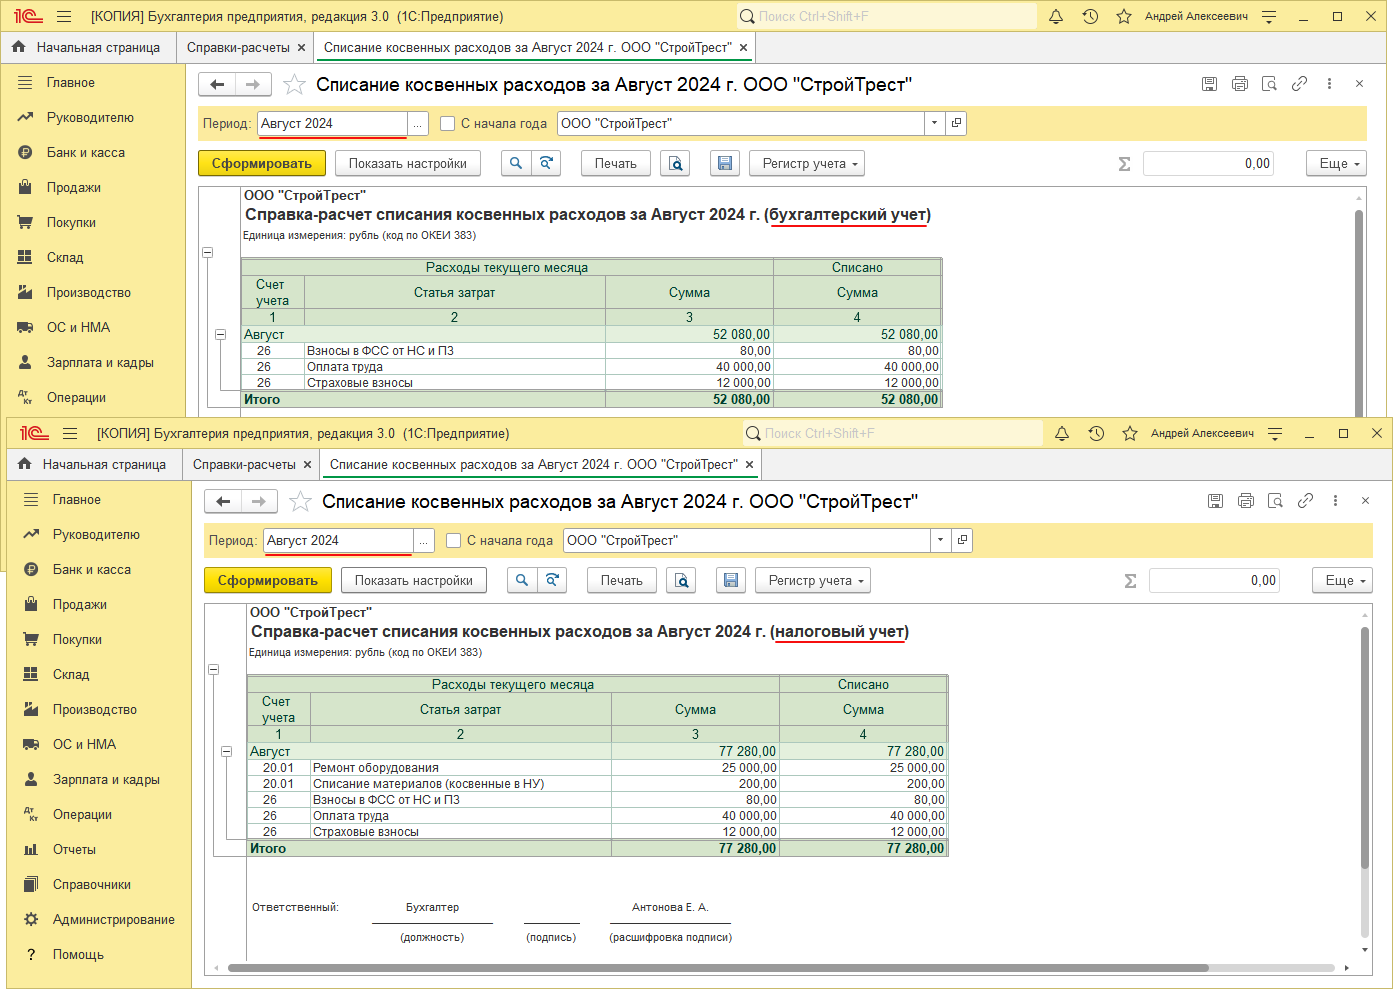Open "Зарплата и кадры" section in the bottom sidebar
Viewport: 1395px width, 991px height.
click(x=106, y=780)
